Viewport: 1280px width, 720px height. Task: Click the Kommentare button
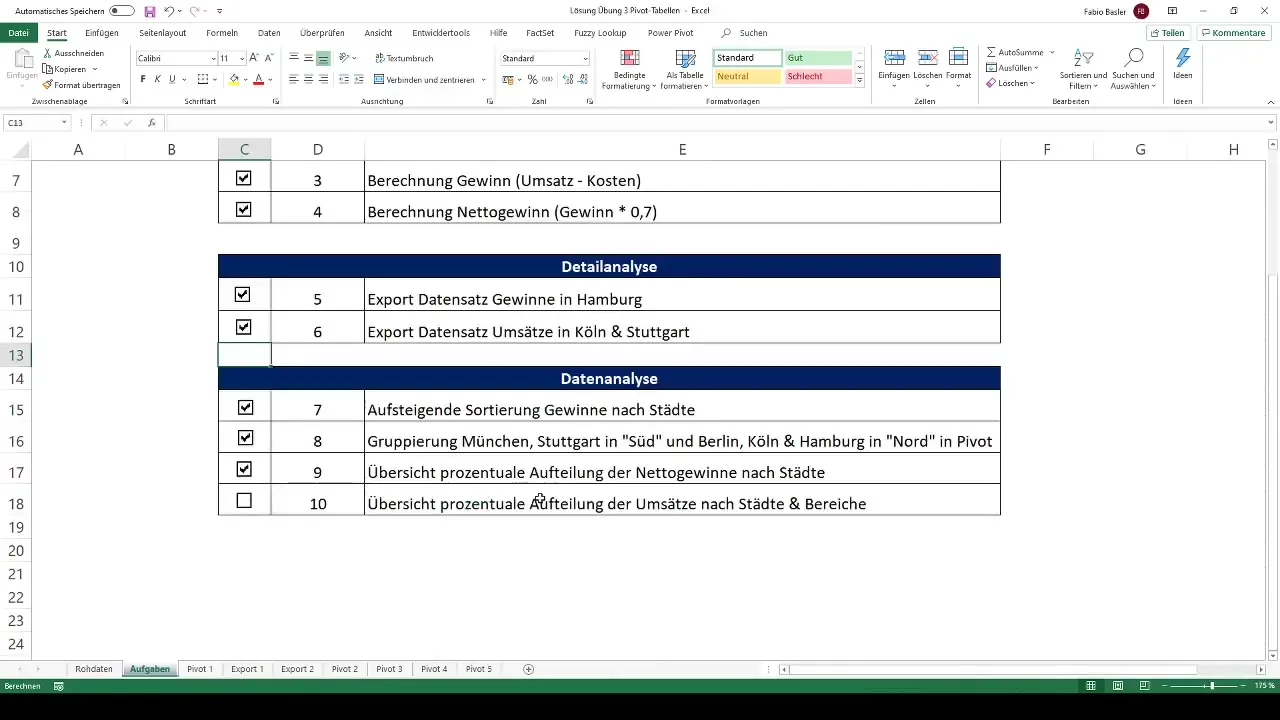[x=1233, y=33]
